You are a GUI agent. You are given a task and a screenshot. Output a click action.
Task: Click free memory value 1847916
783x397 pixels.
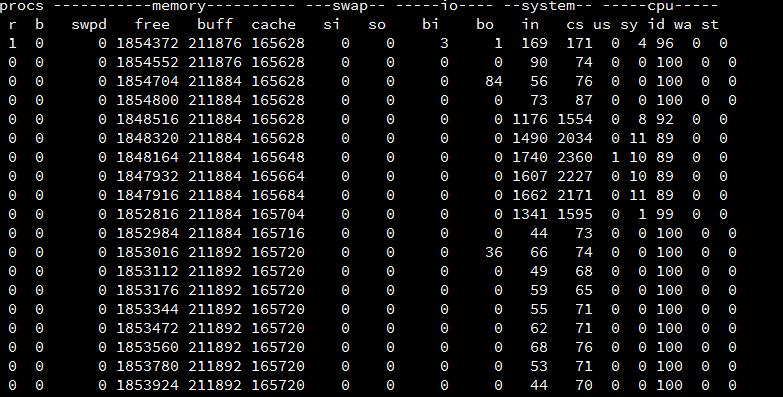pos(147,195)
